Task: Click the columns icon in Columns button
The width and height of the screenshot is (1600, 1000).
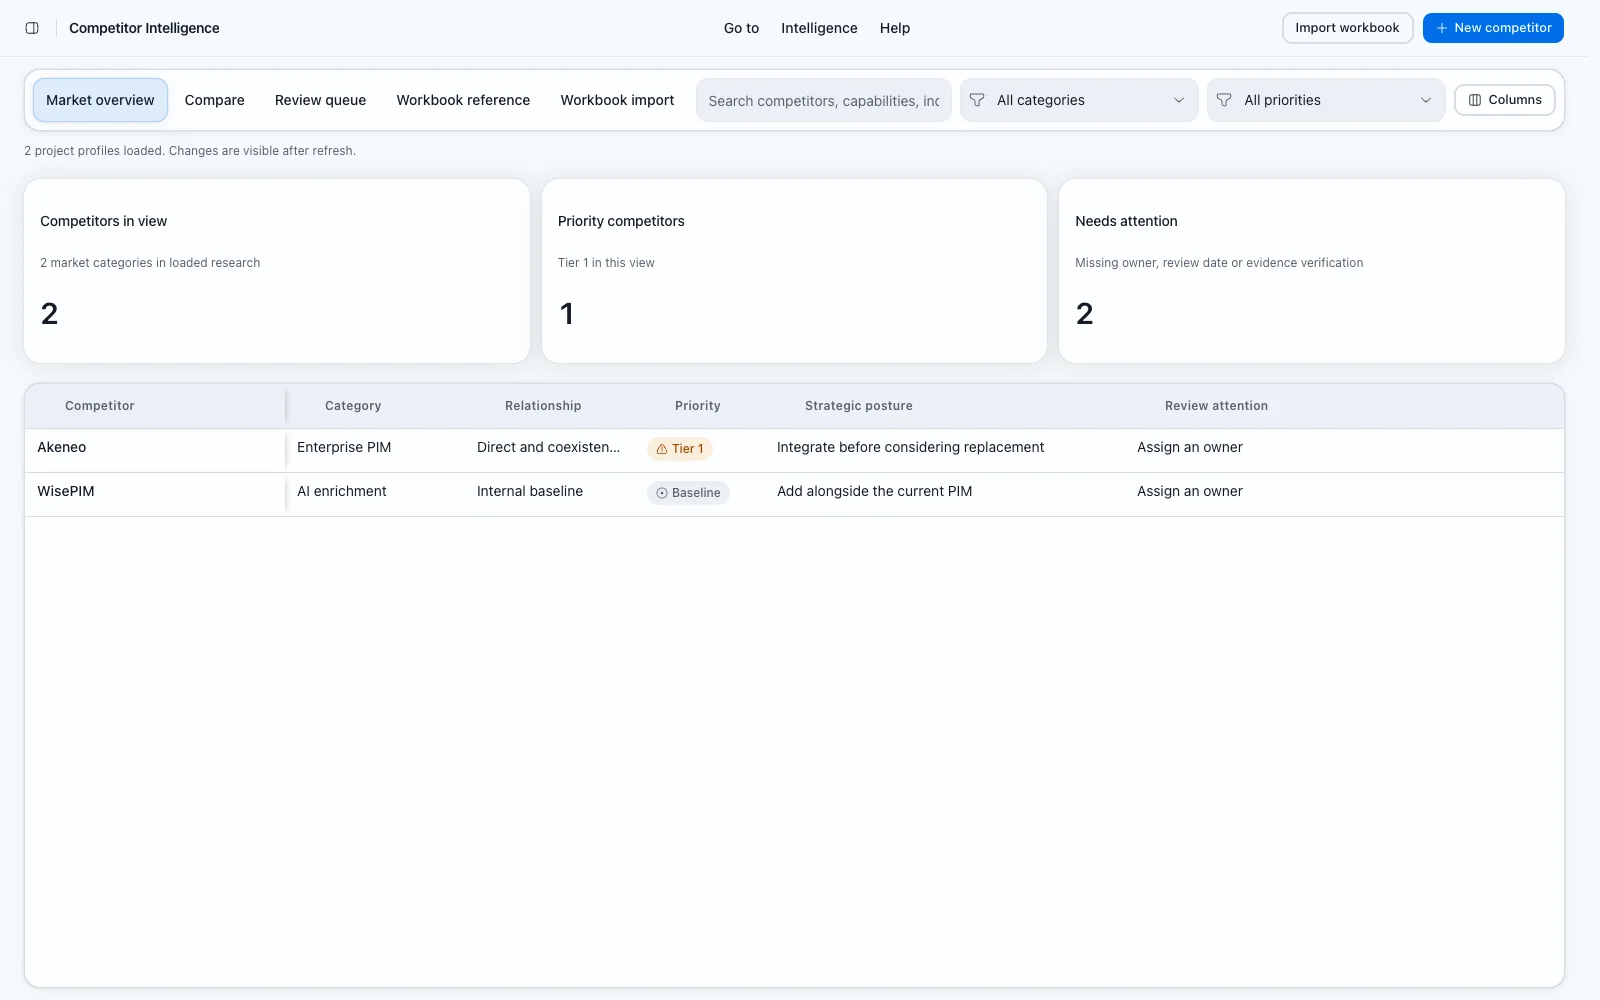Action: [x=1475, y=100]
